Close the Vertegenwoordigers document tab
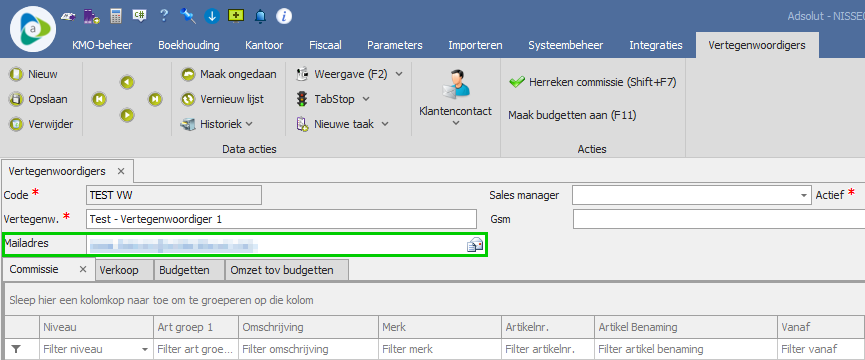Image resolution: width=865 pixels, height=360 pixels. pyautogui.click(x=121, y=171)
